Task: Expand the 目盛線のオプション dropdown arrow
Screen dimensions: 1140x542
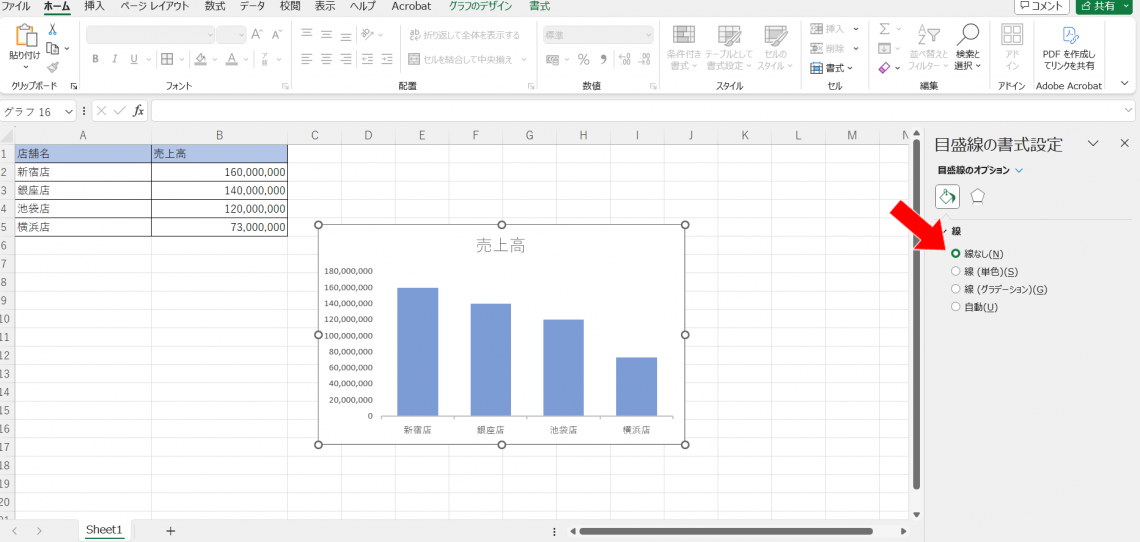Action: (1019, 171)
